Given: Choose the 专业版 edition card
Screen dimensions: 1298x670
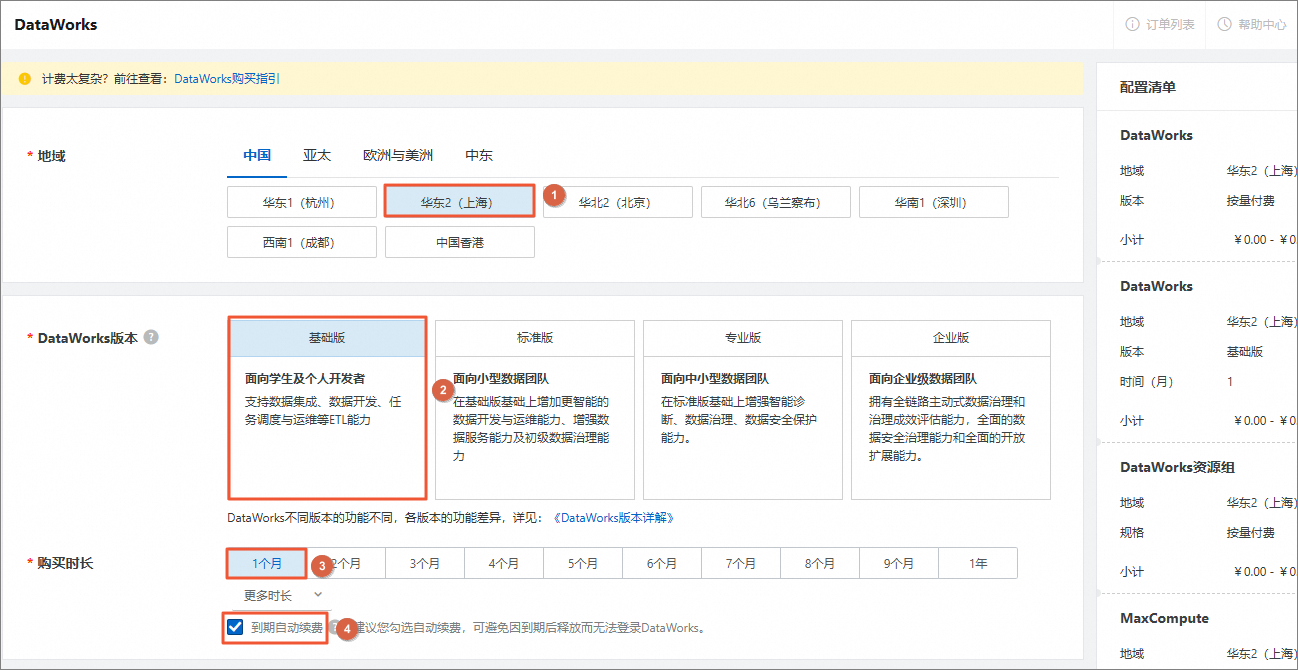Looking at the screenshot, I should pyautogui.click(x=743, y=410).
